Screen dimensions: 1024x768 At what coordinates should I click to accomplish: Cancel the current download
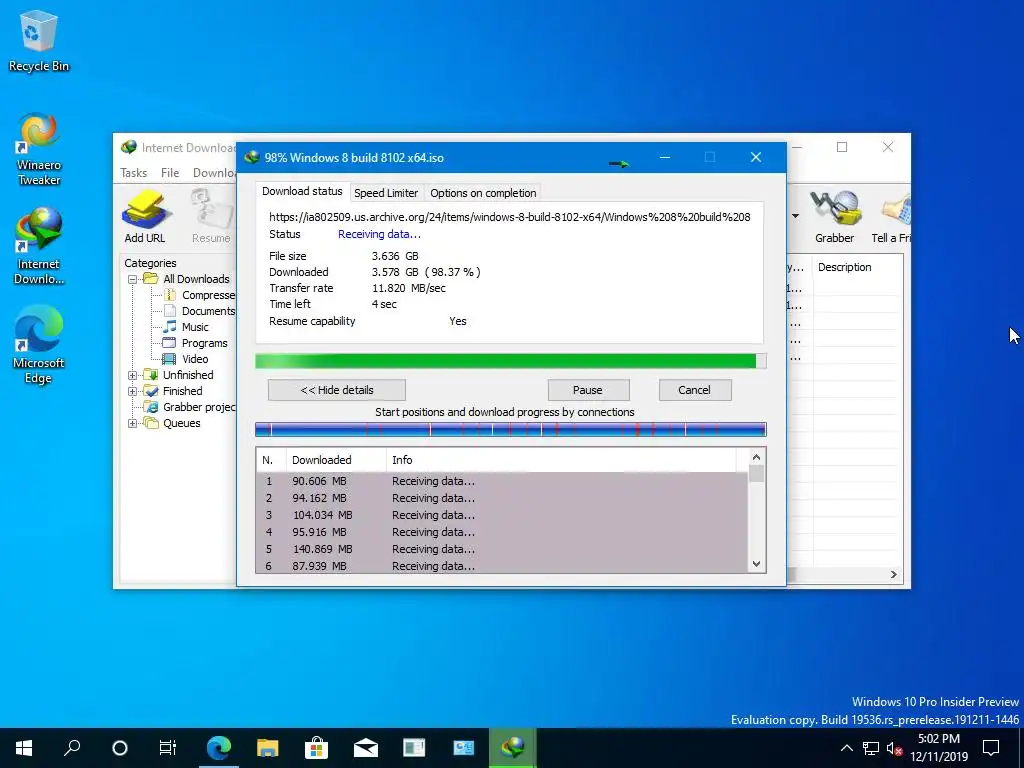pos(694,390)
